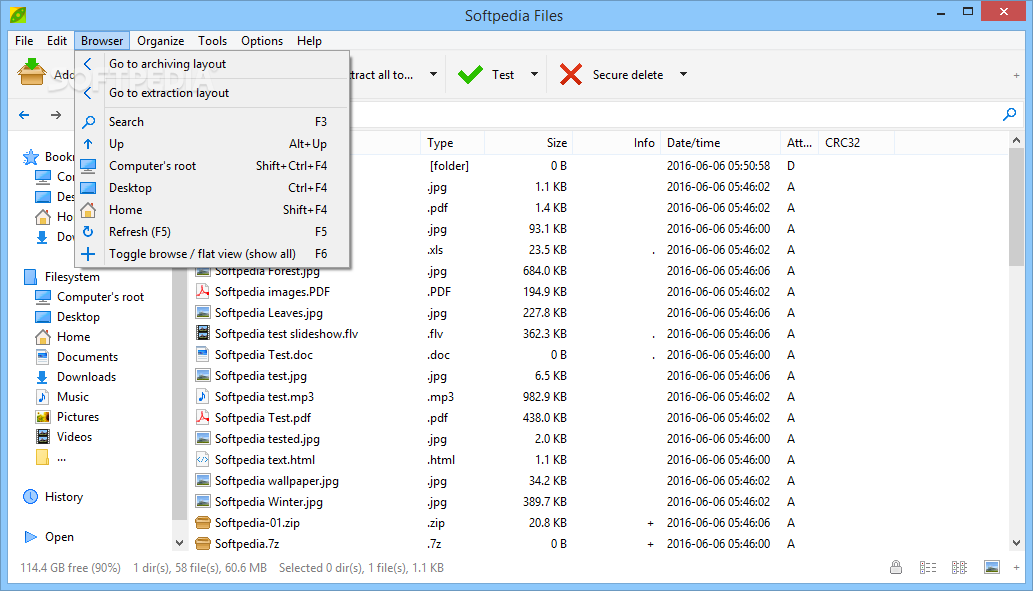
Task: Click the Softpedia-01.zip archive icon
Action: click(203, 523)
